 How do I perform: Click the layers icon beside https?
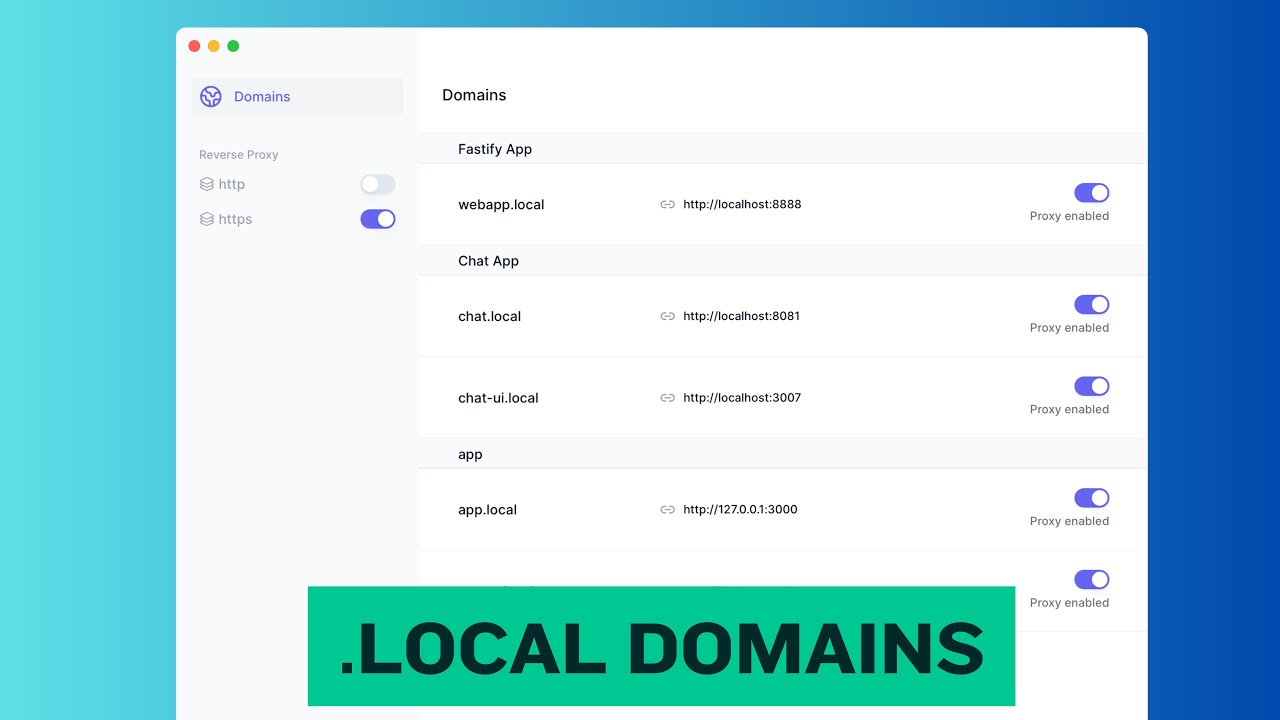tap(207, 219)
